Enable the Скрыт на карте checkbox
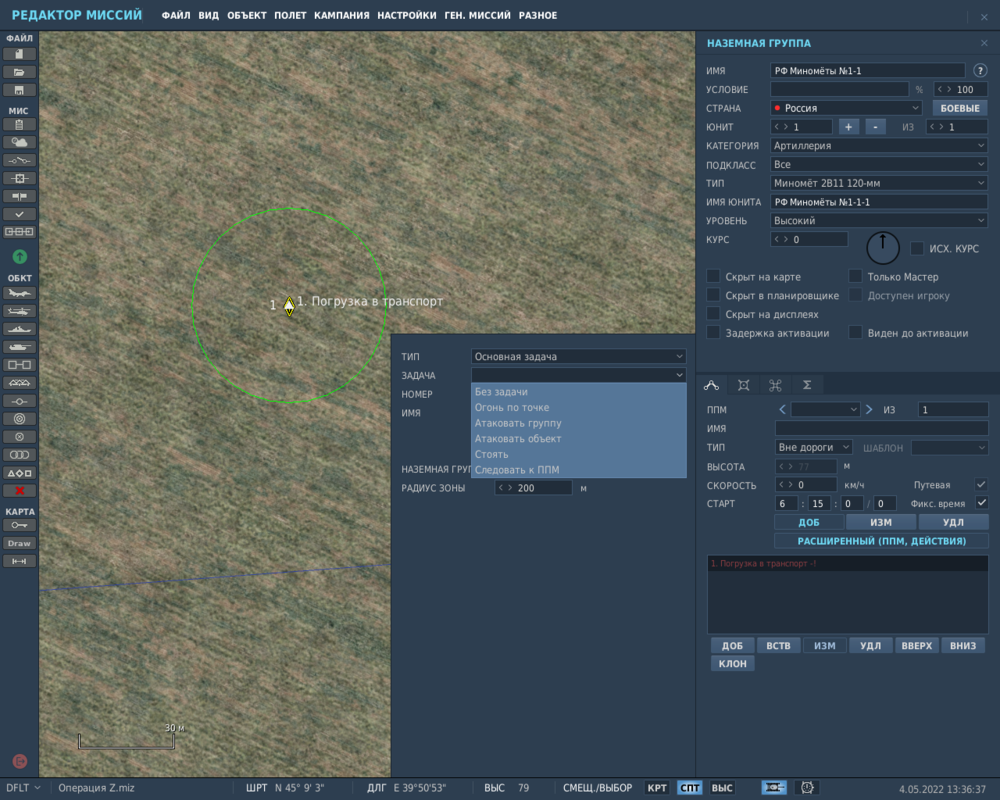 [x=713, y=276]
